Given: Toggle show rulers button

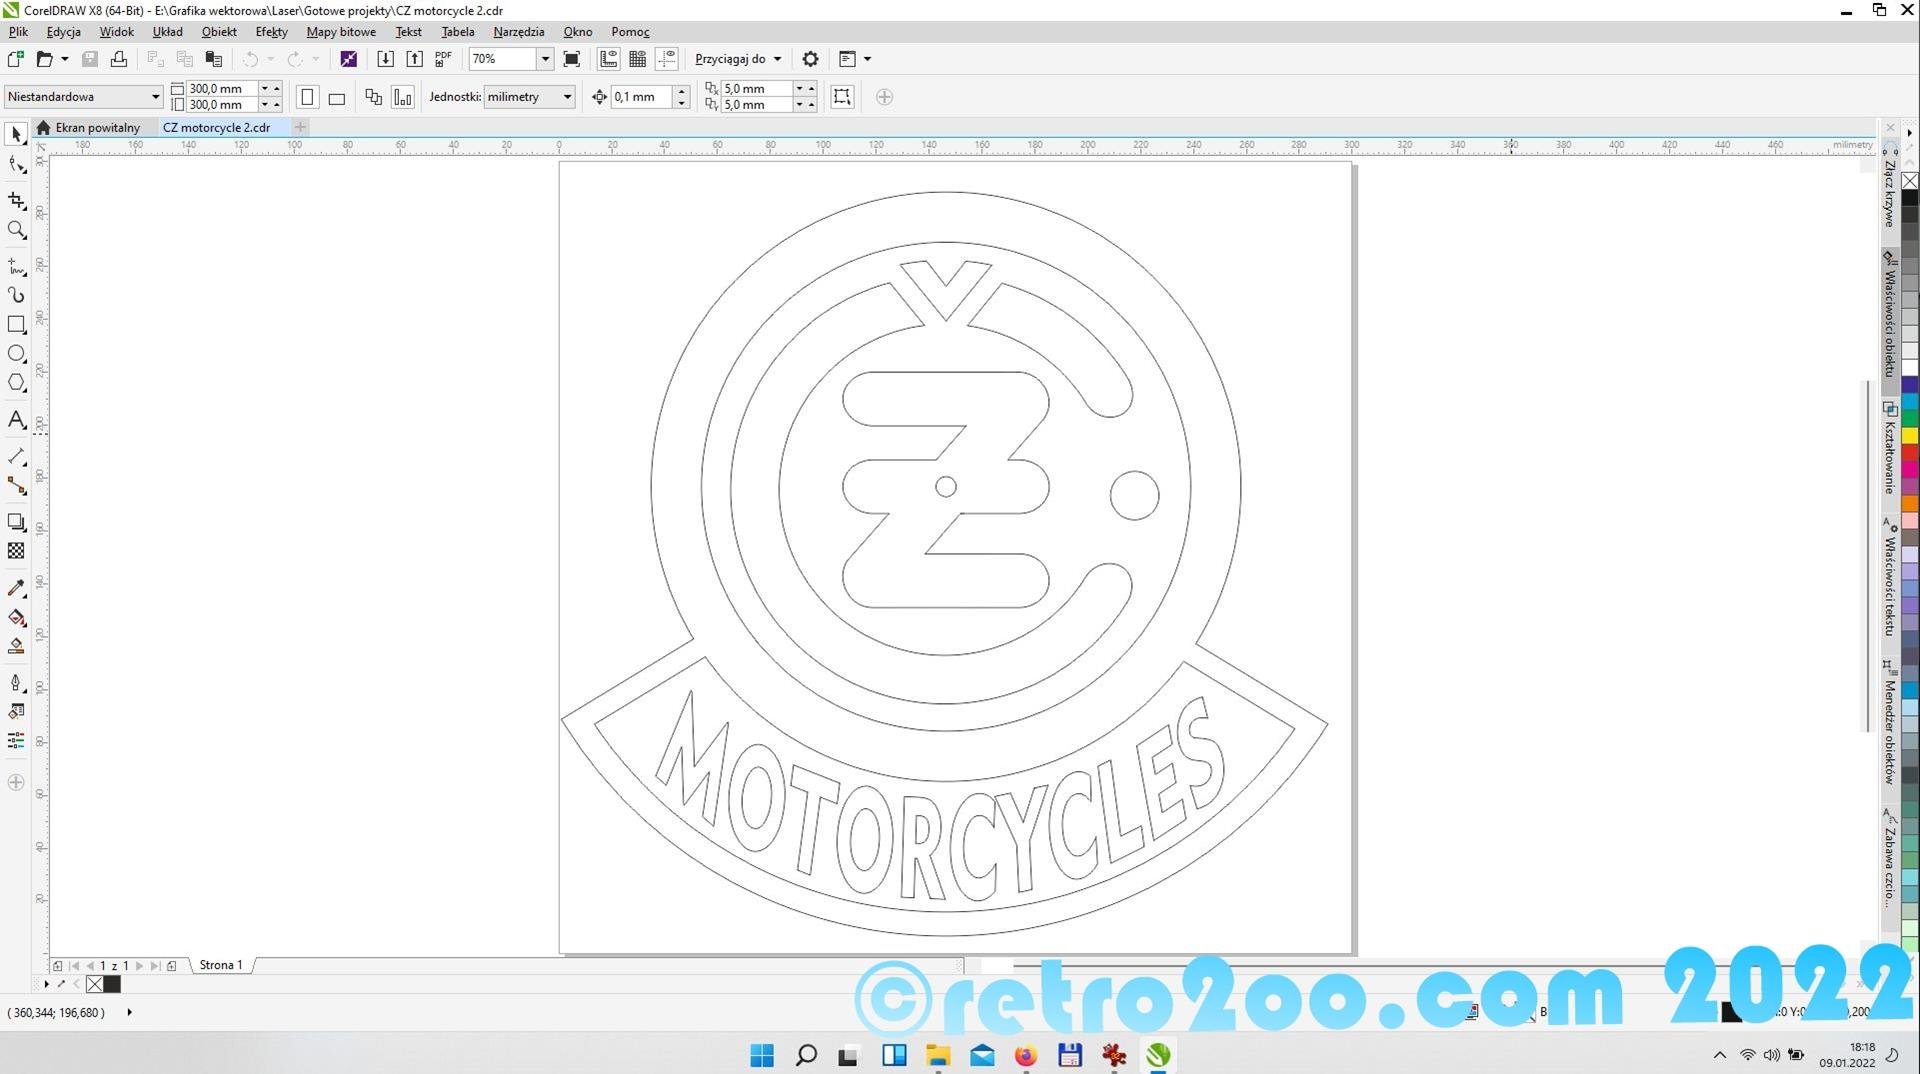Looking at the screenshot, I should click(608, 59).
